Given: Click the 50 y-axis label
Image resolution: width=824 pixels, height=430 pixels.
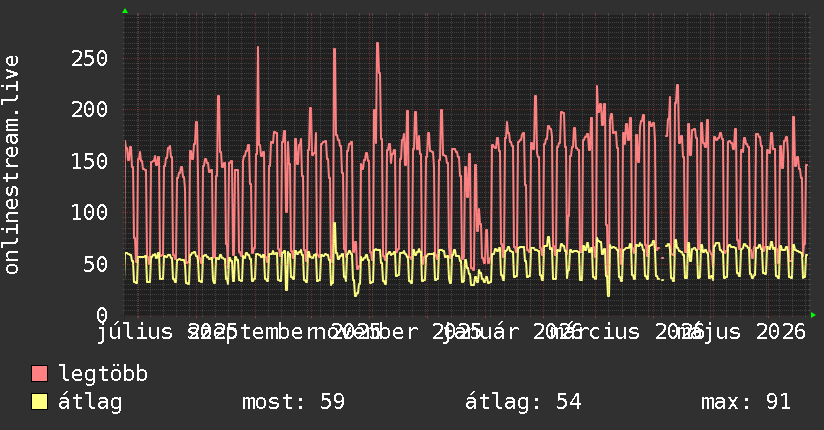Looking at the screenshot, I should coord(96,264).
